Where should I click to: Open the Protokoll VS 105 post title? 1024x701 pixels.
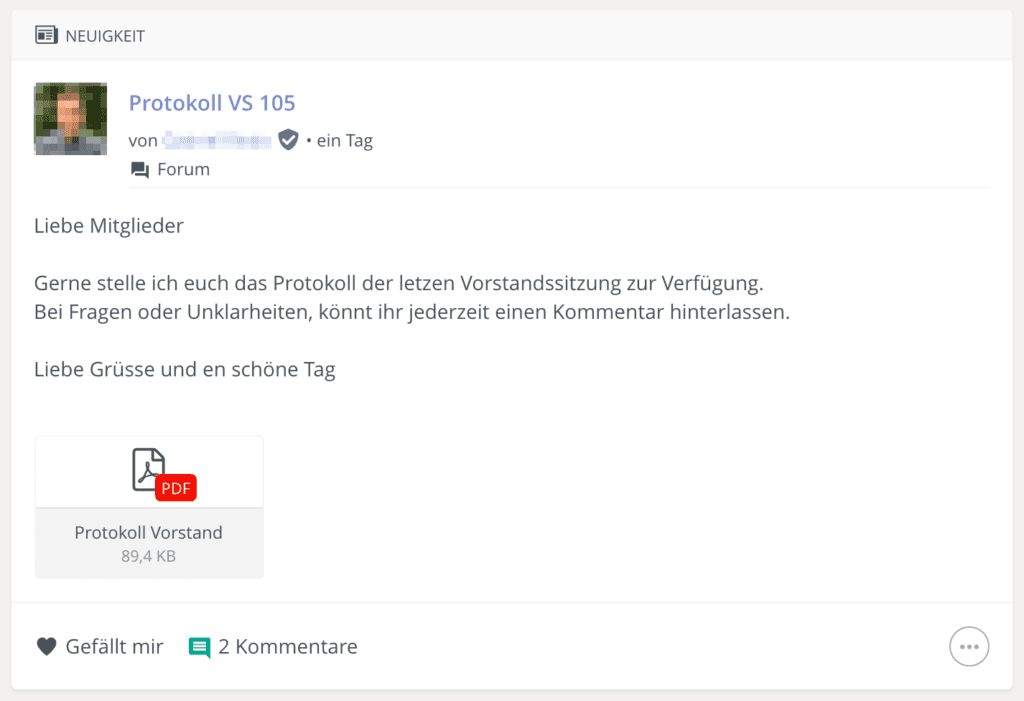click(x=212, y=103)
